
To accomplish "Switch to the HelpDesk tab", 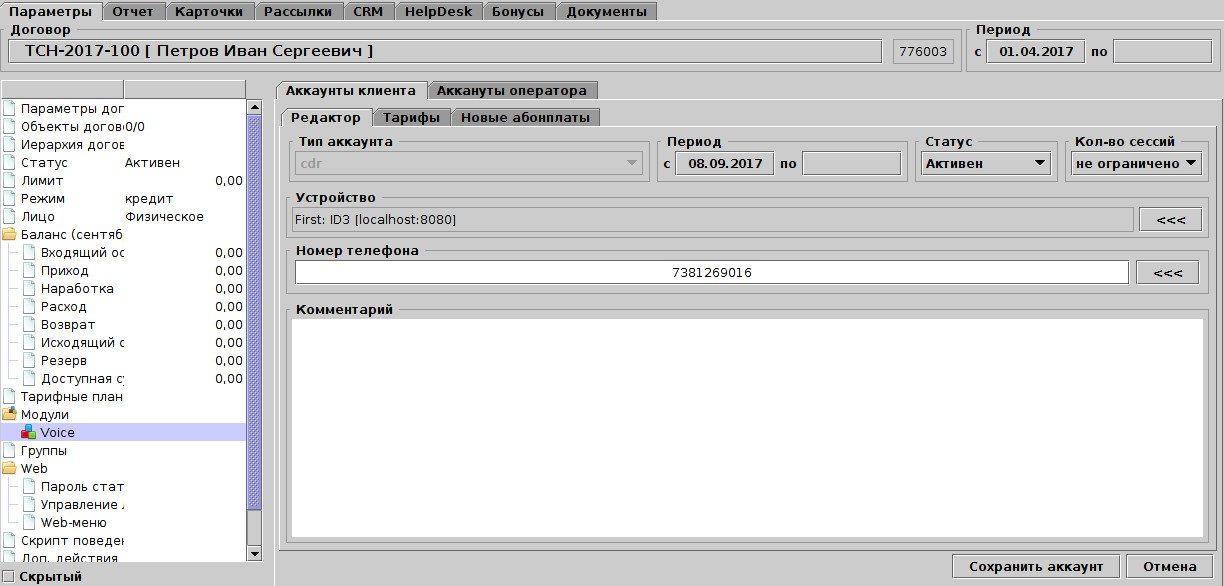I will tap(439, 12).
